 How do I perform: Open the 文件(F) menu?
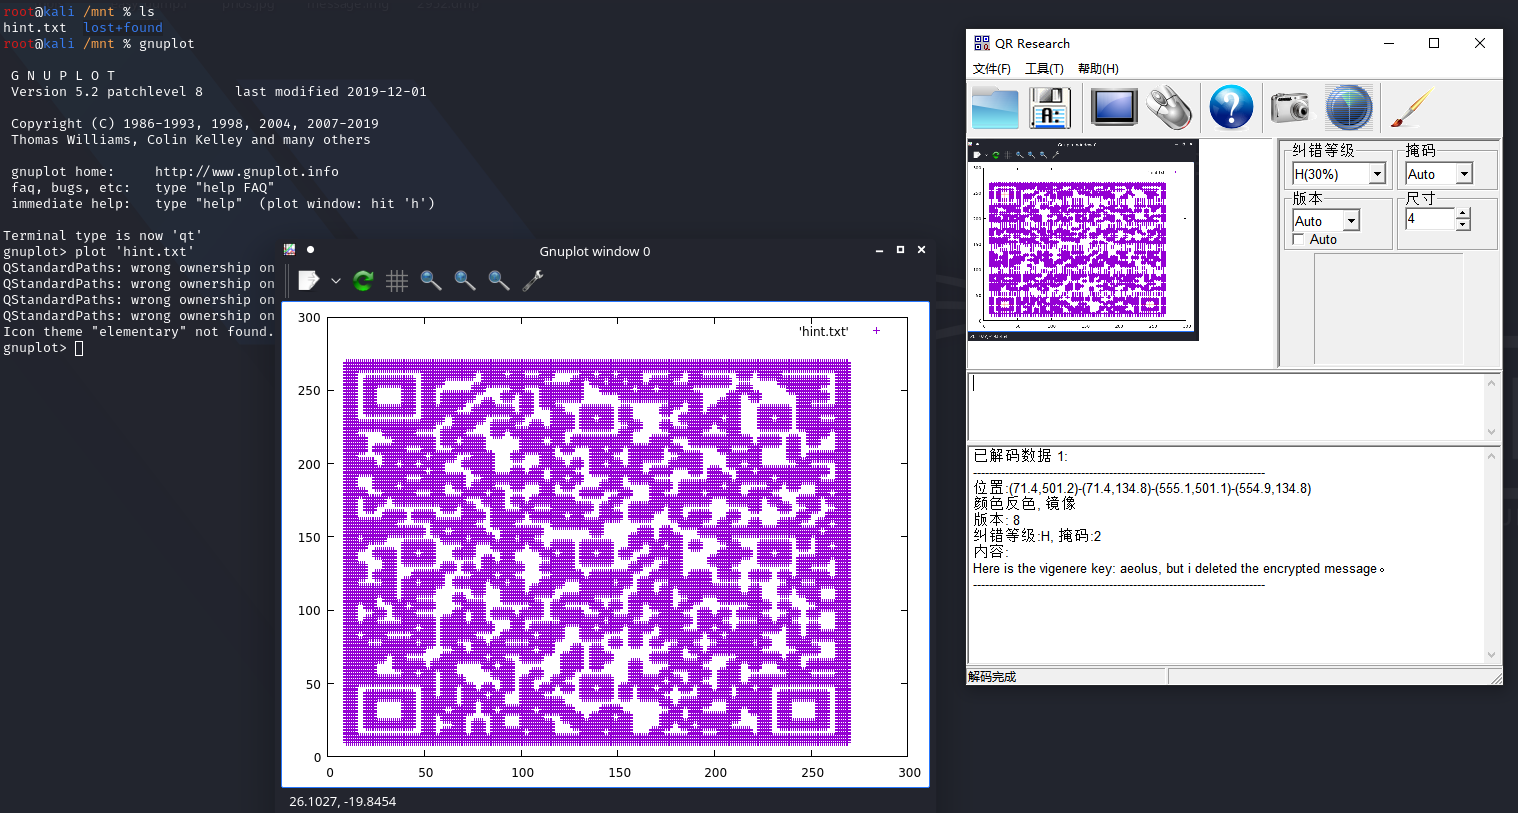point(992,69)
